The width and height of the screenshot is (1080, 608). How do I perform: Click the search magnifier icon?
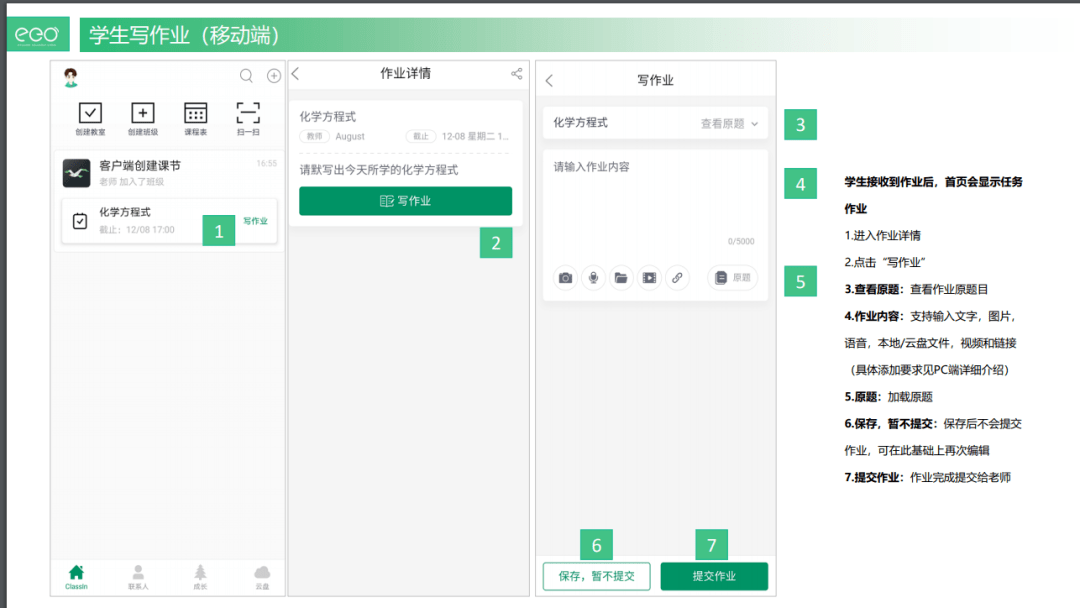246,76
